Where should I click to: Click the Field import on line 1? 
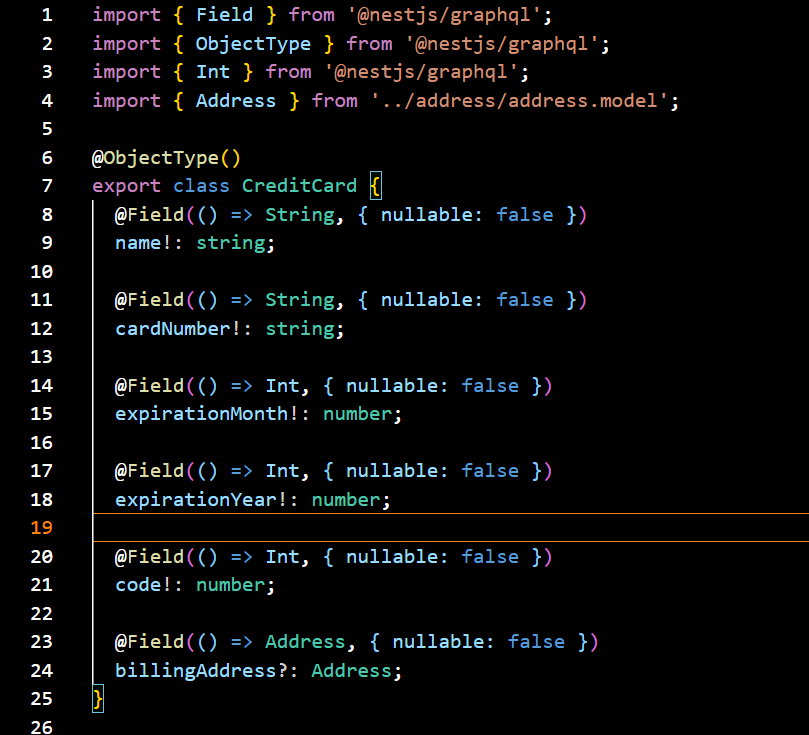pyautogui.click(x=224, y=14)
